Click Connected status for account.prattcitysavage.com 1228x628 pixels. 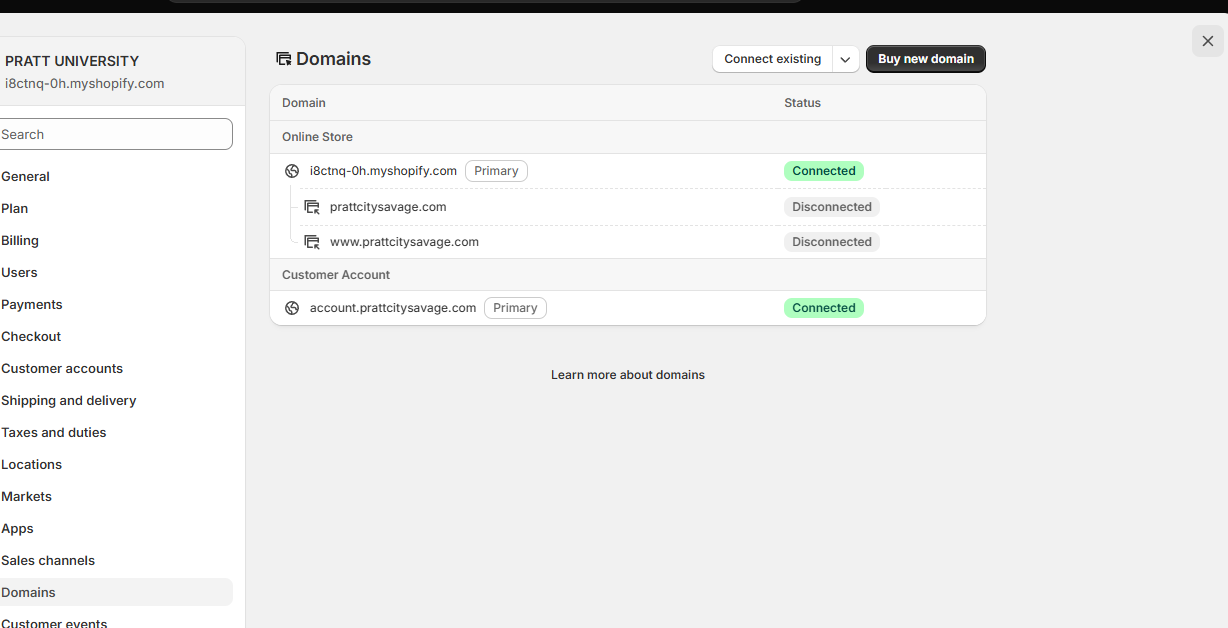click(x=824, y=308)
